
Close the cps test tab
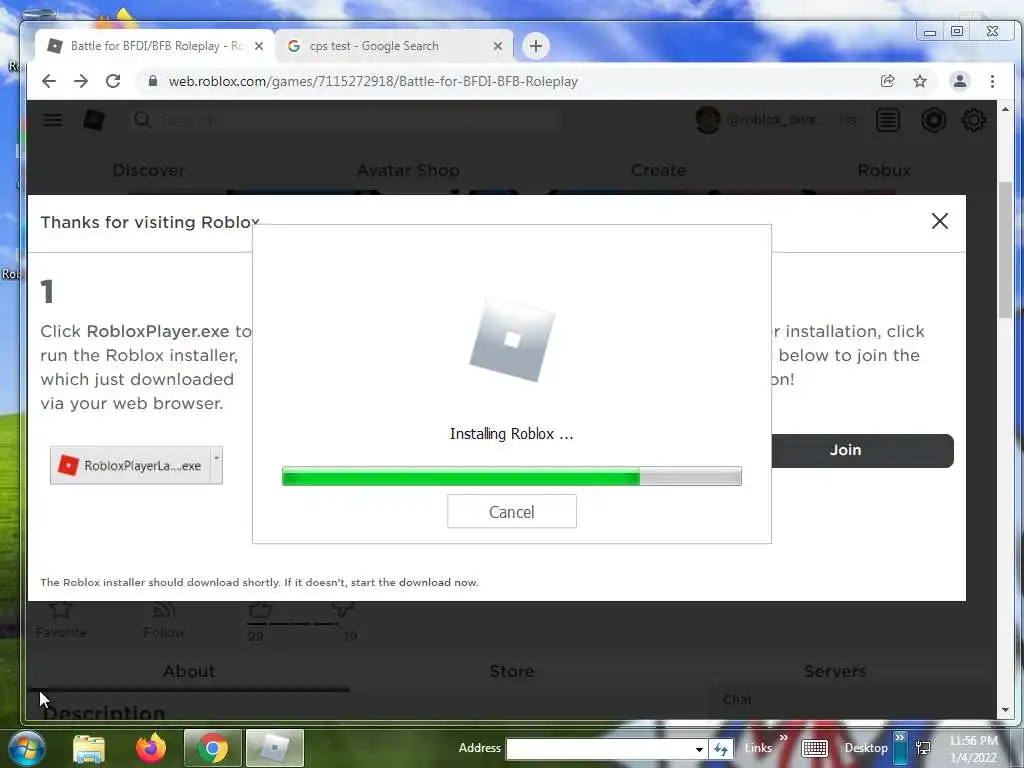tap(498, 46)
